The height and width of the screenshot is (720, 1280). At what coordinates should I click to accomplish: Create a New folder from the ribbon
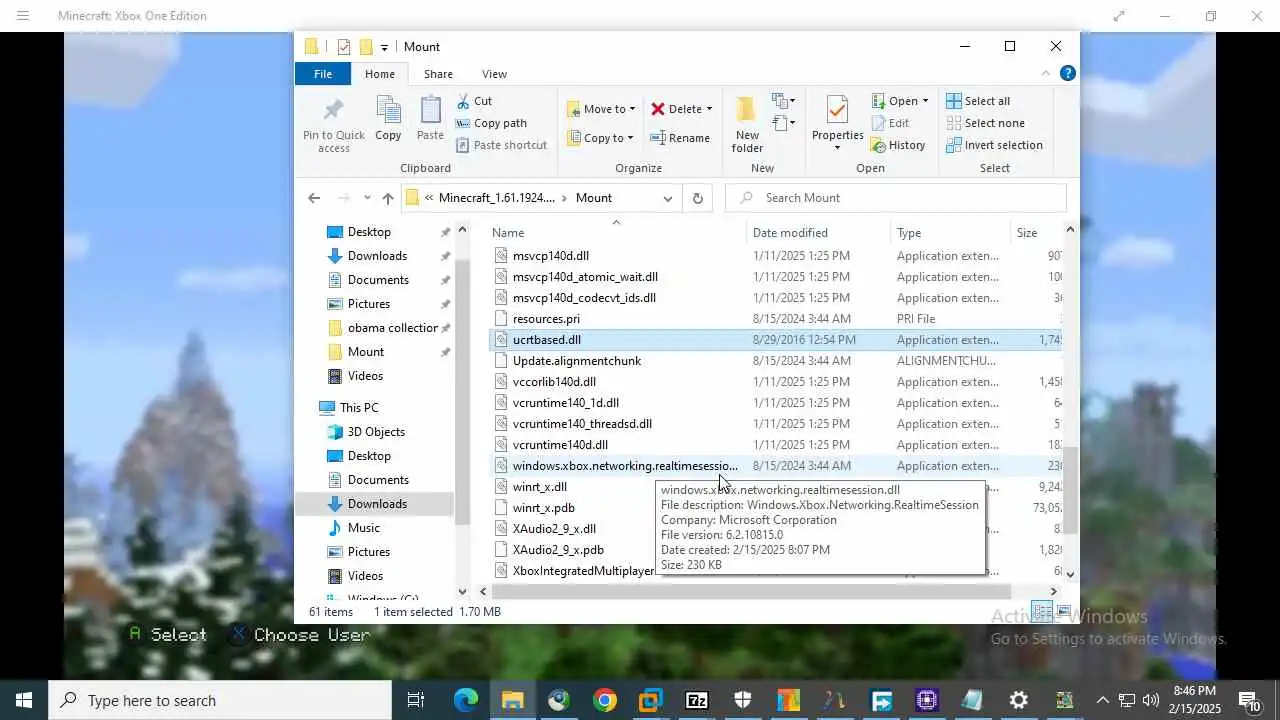click(x=746, y=124)
